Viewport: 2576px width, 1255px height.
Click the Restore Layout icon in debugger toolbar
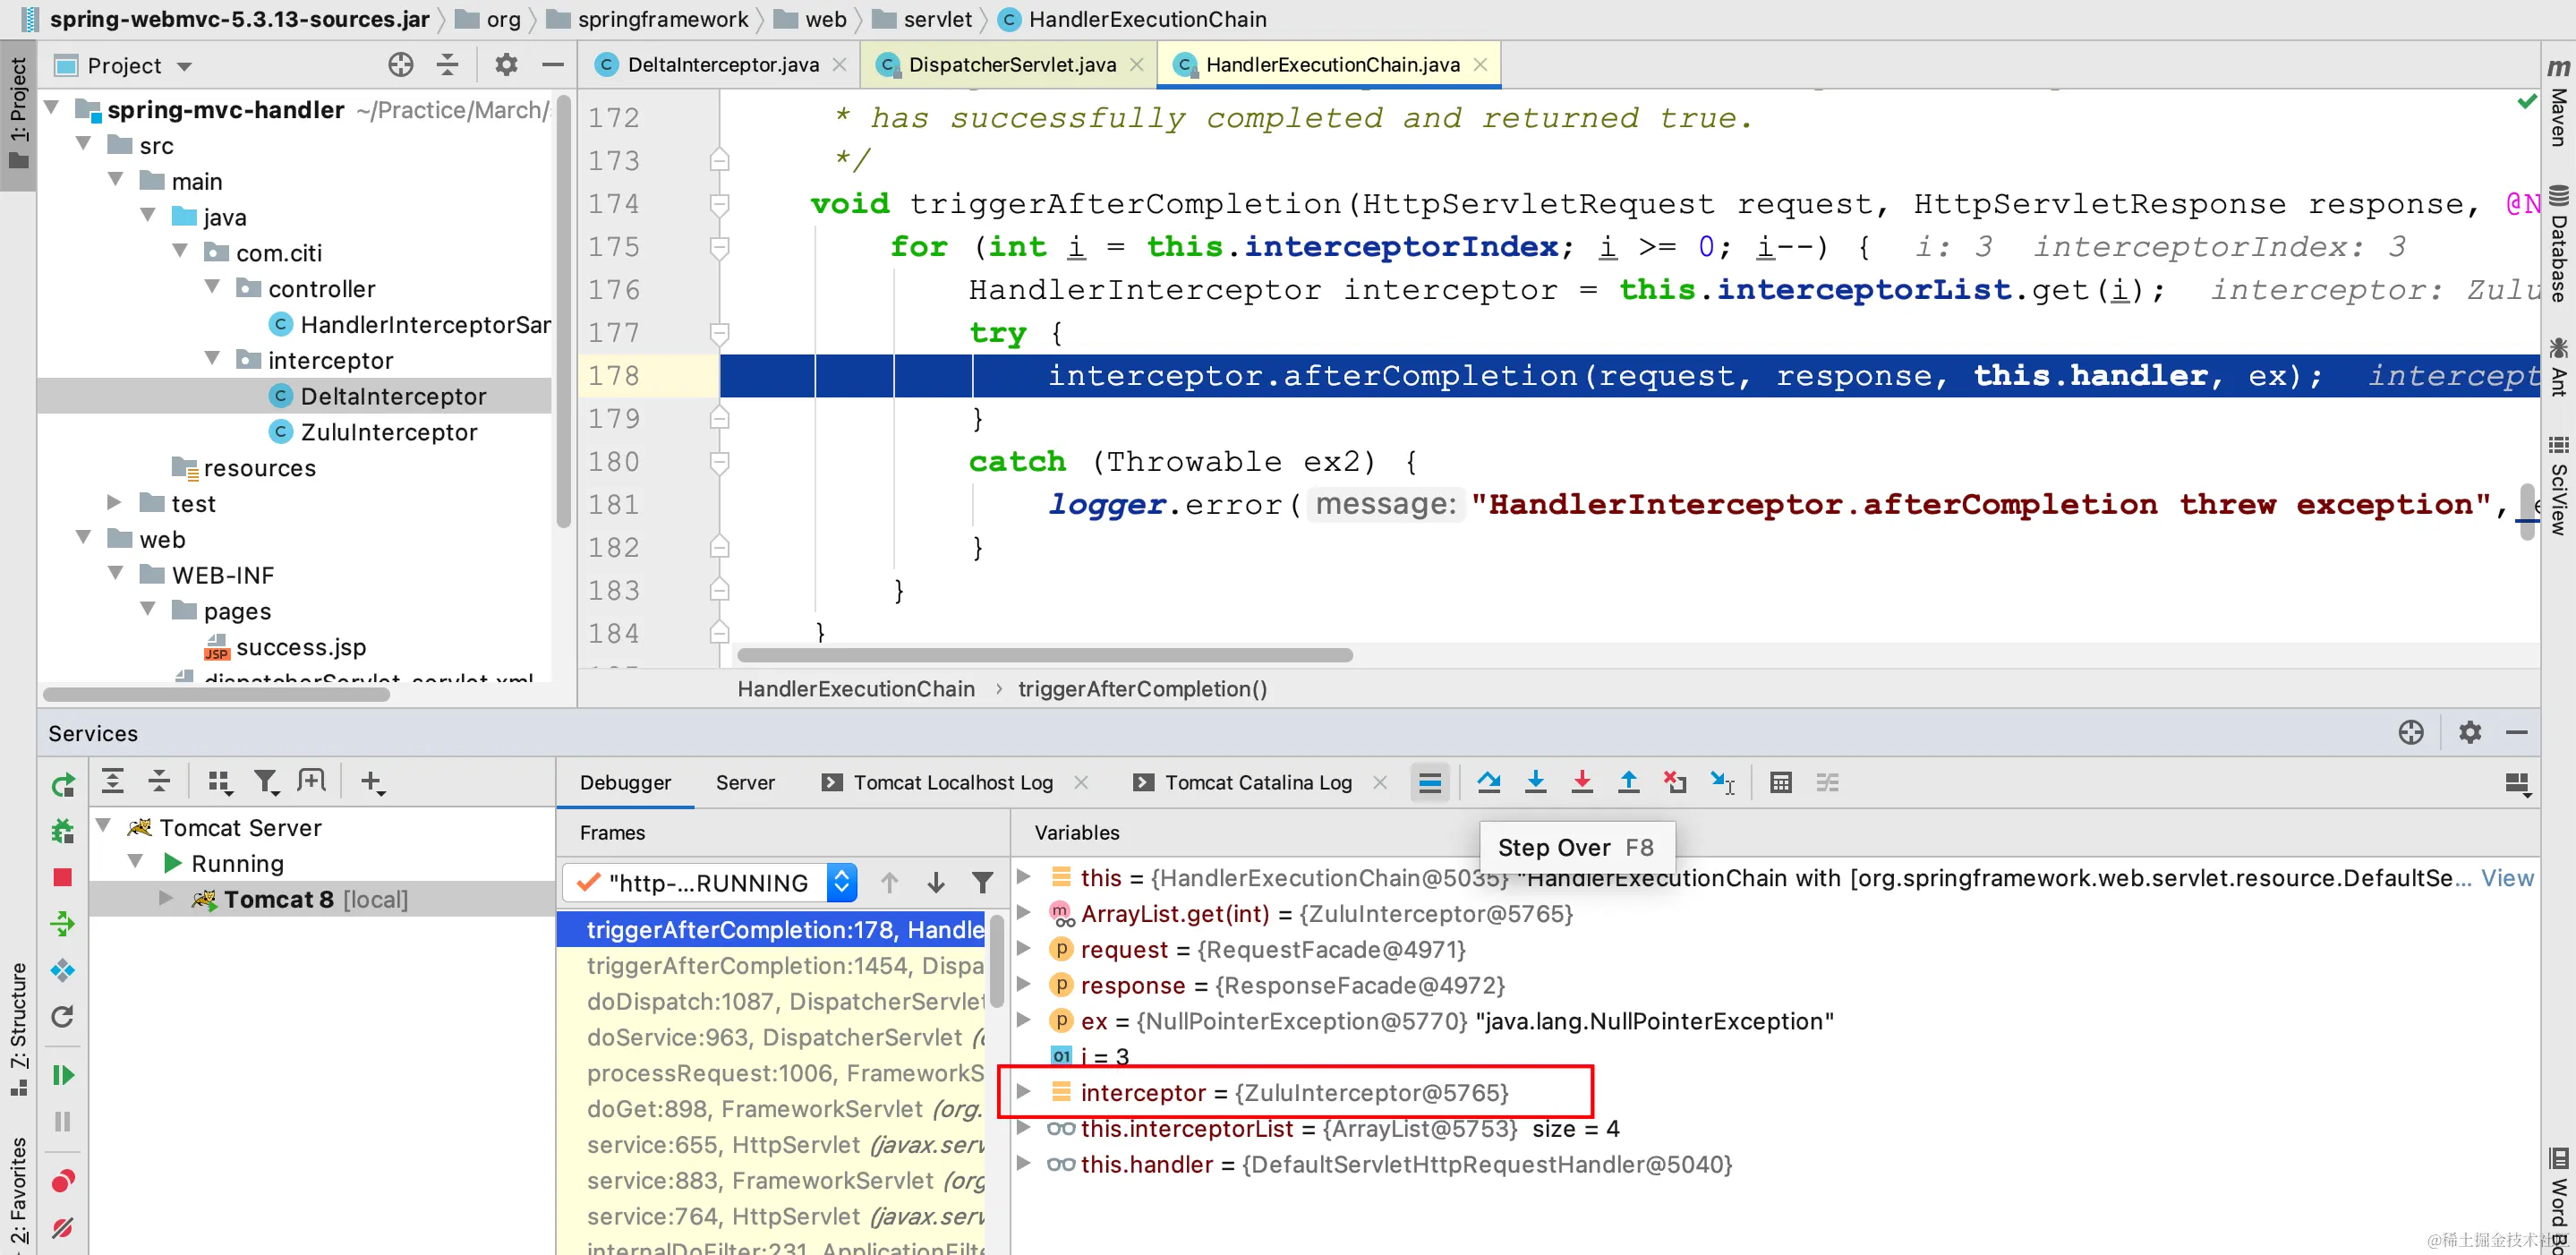(2517, 783)
